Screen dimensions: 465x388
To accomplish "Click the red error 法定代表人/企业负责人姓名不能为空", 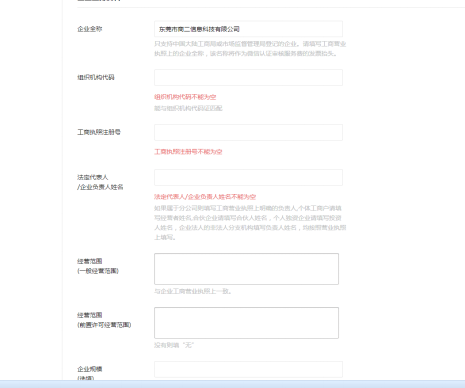I will tap(205, 197).
